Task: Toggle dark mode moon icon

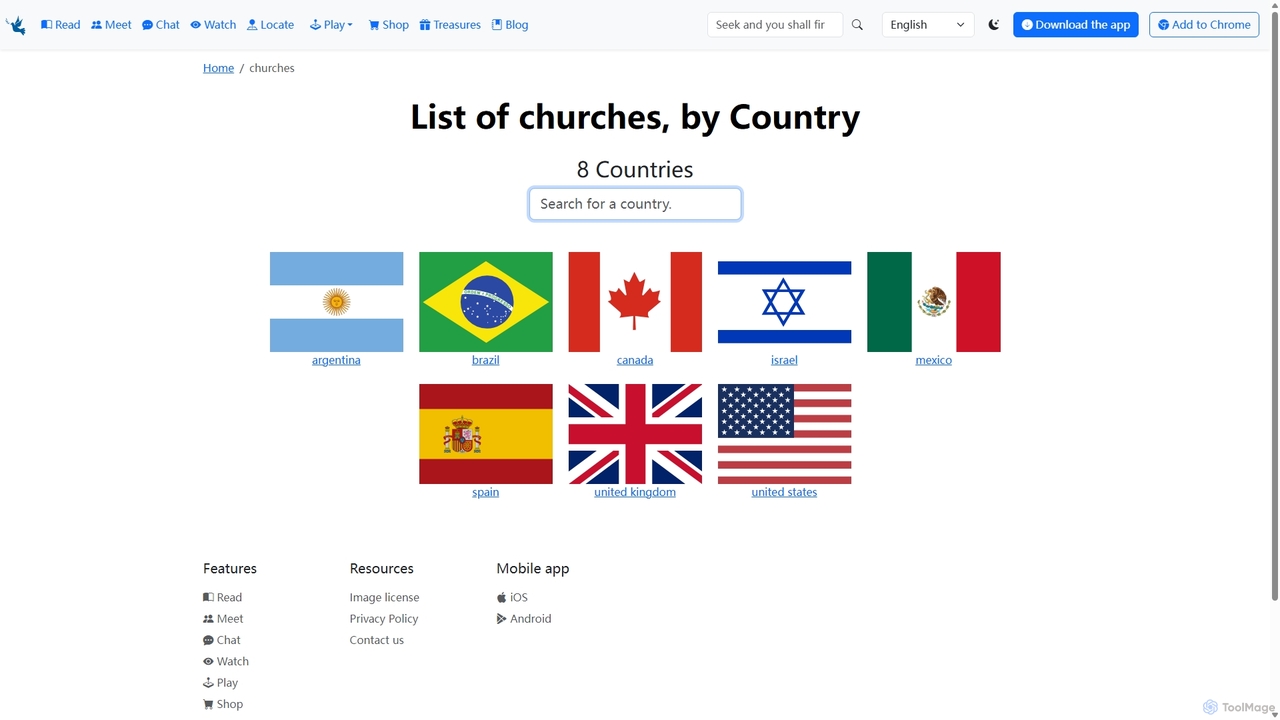Action: click(994, 25)
